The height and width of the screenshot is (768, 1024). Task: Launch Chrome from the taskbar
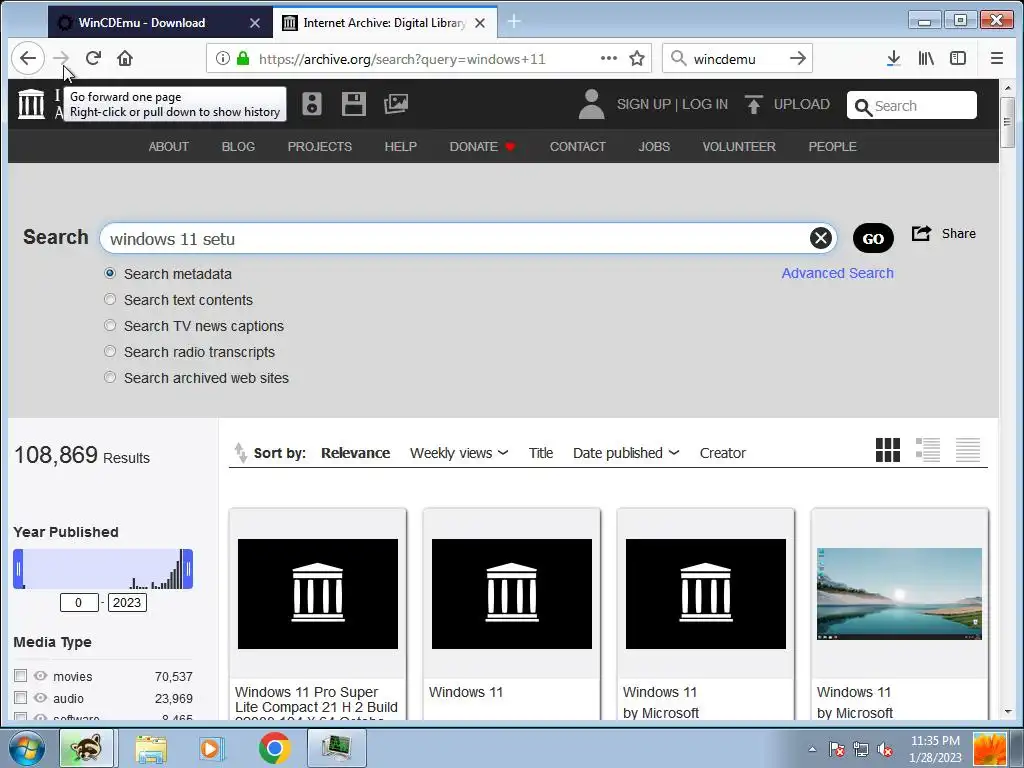coord(274,748)
